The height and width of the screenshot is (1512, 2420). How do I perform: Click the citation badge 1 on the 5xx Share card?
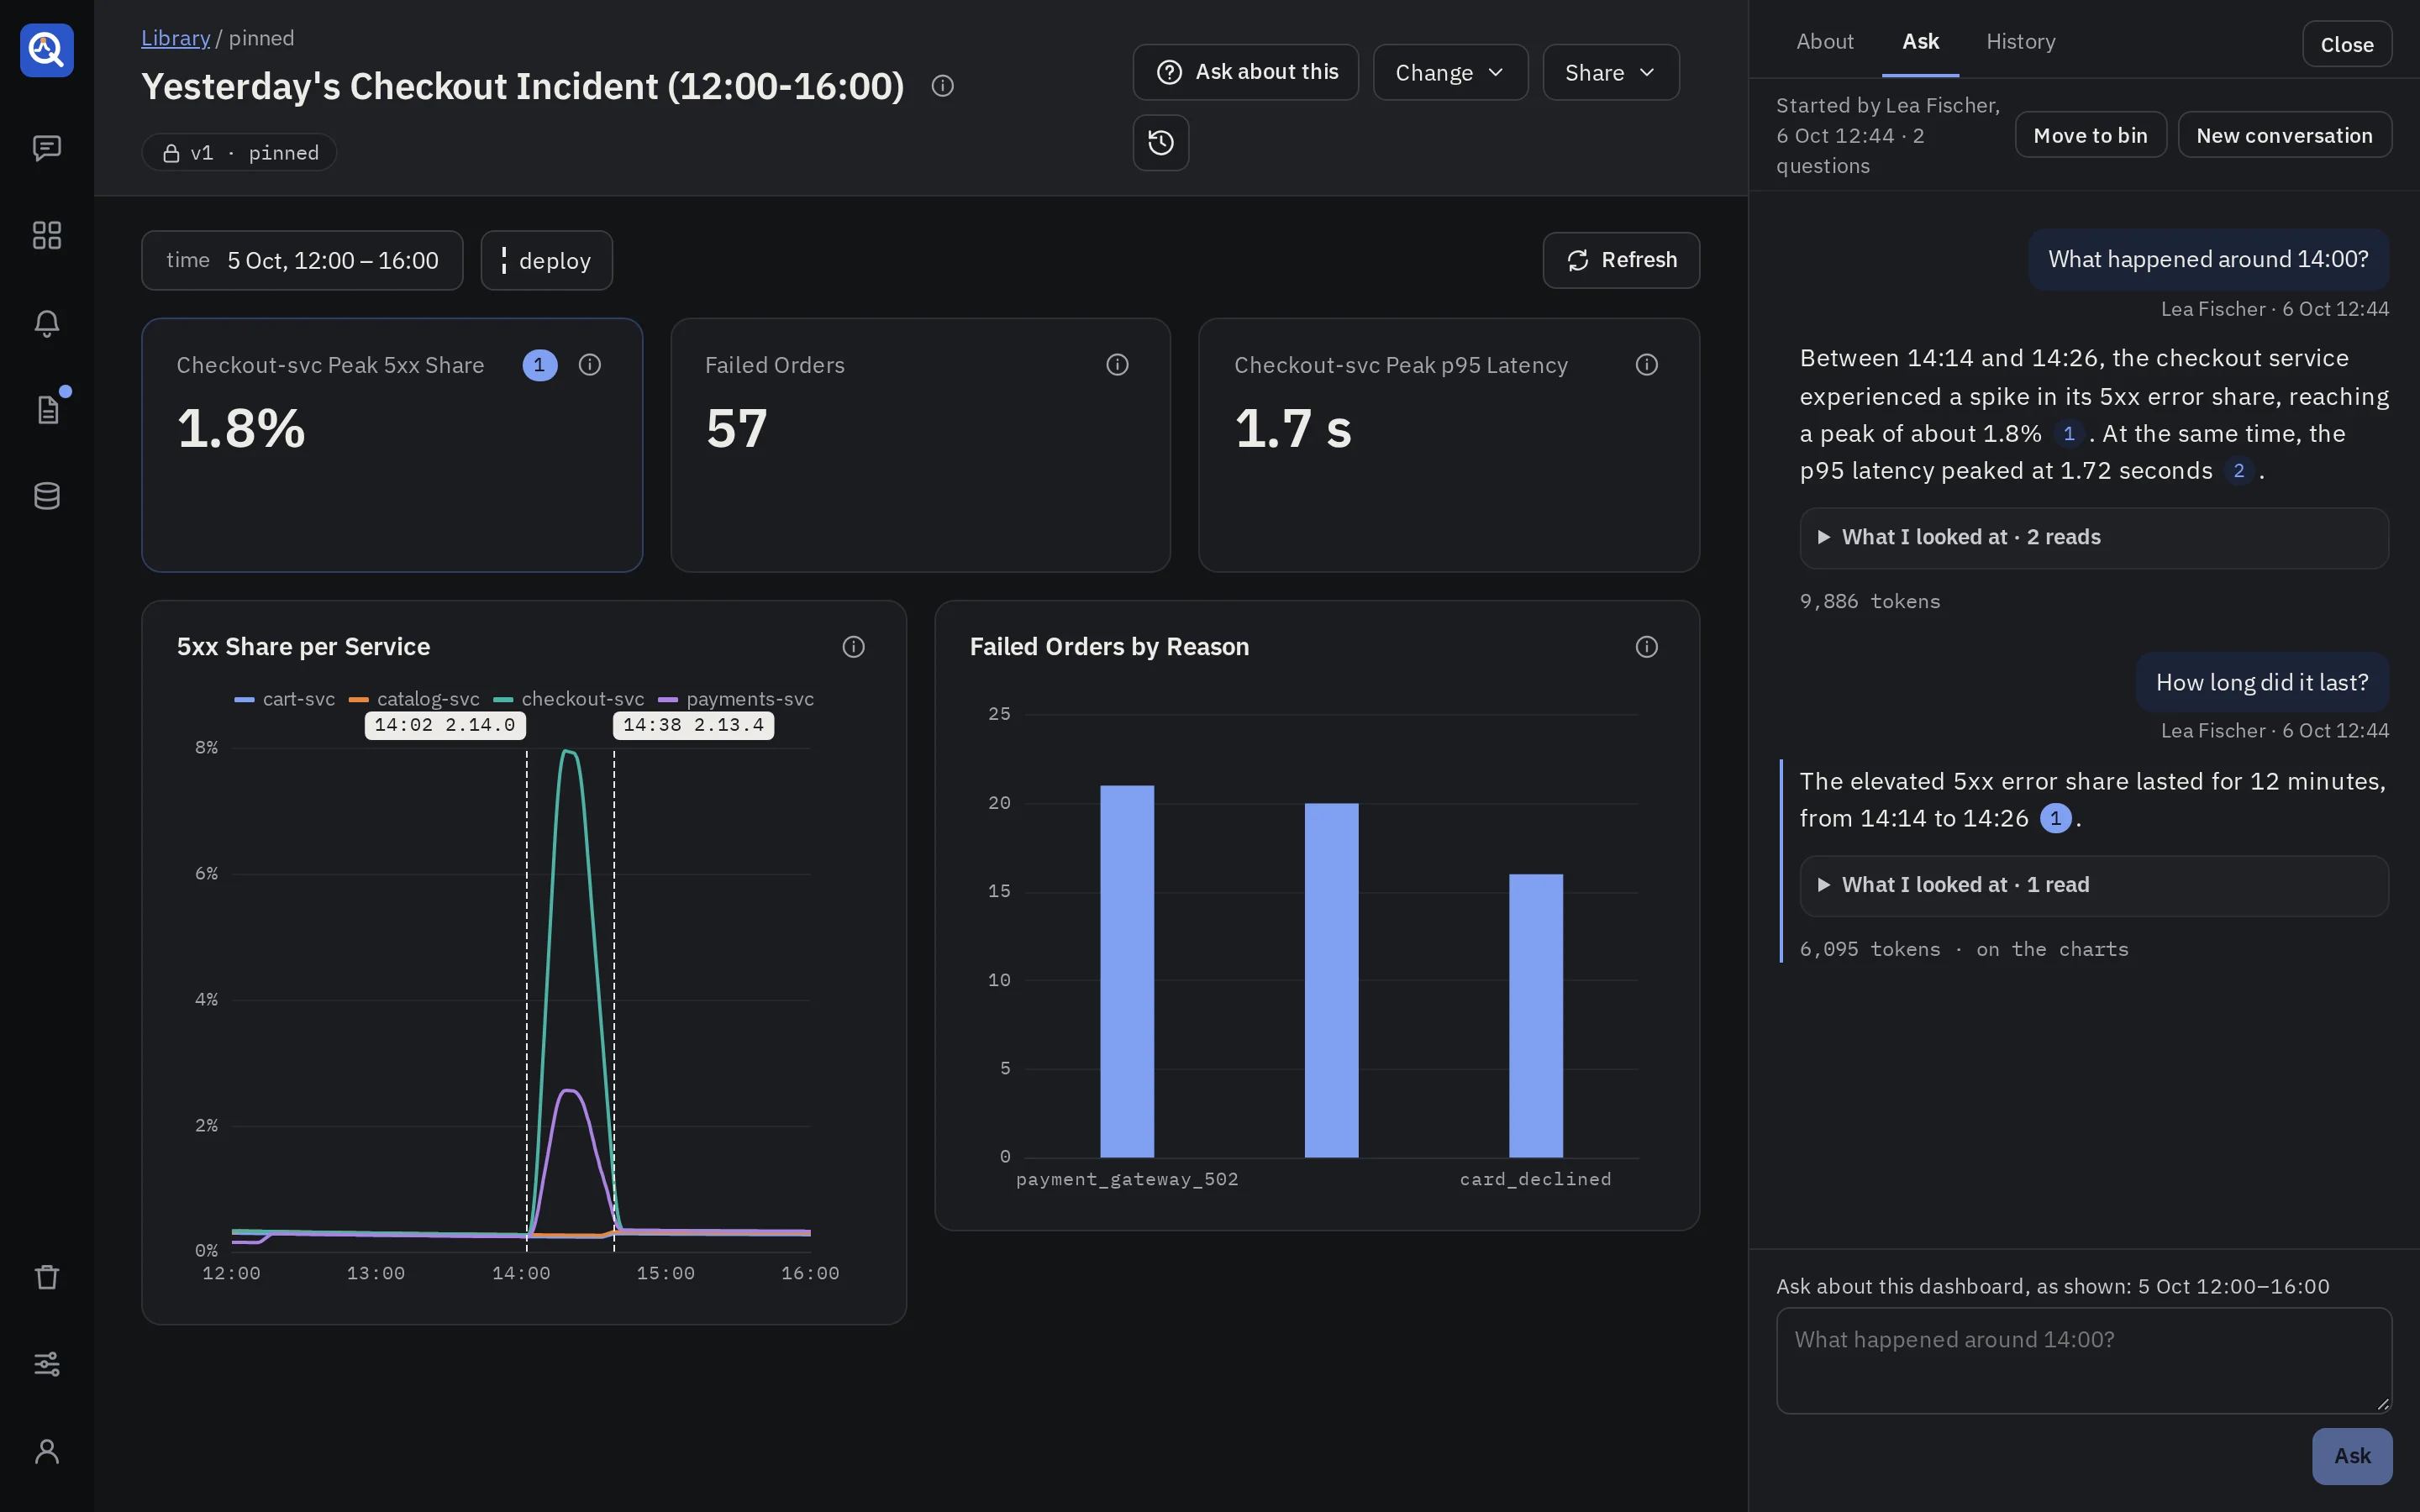click(539, 365)
